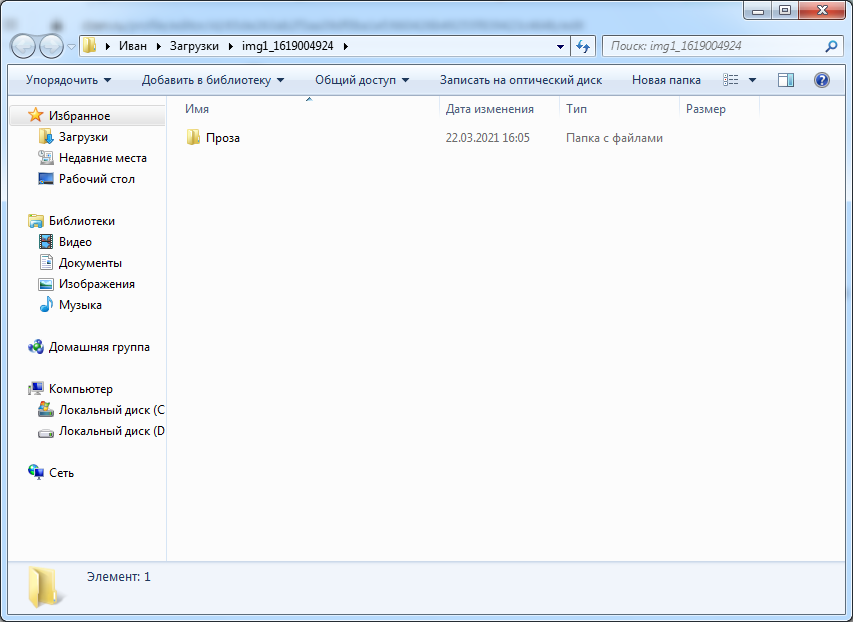Screen dimensions: 853x622
Task: Sort by Тип column header
Action: pos(576,109)
